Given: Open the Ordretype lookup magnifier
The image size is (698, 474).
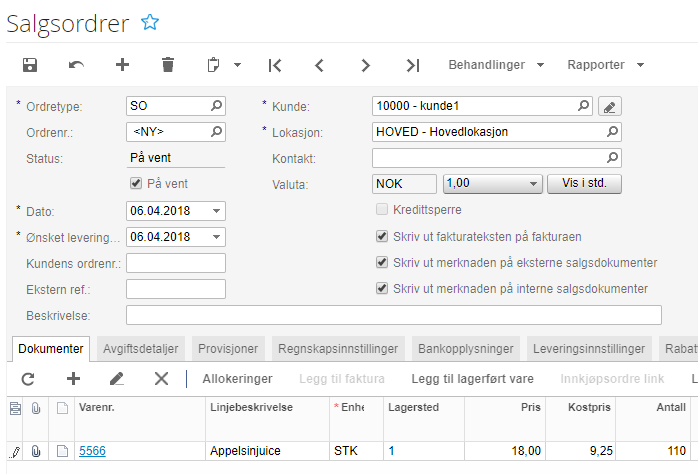Looking at the screenshot, I should coord(216,106).
